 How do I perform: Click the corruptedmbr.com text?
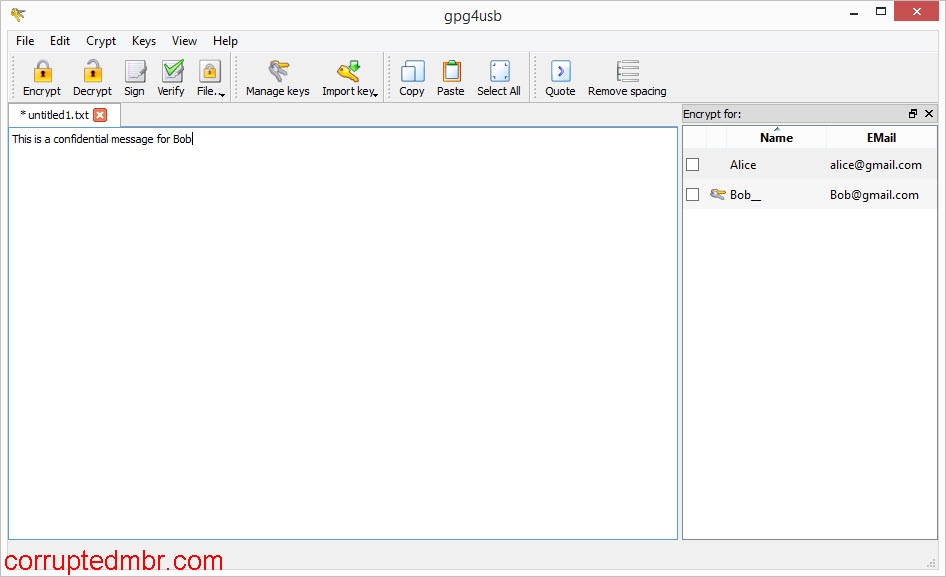[x=113, y=560]
